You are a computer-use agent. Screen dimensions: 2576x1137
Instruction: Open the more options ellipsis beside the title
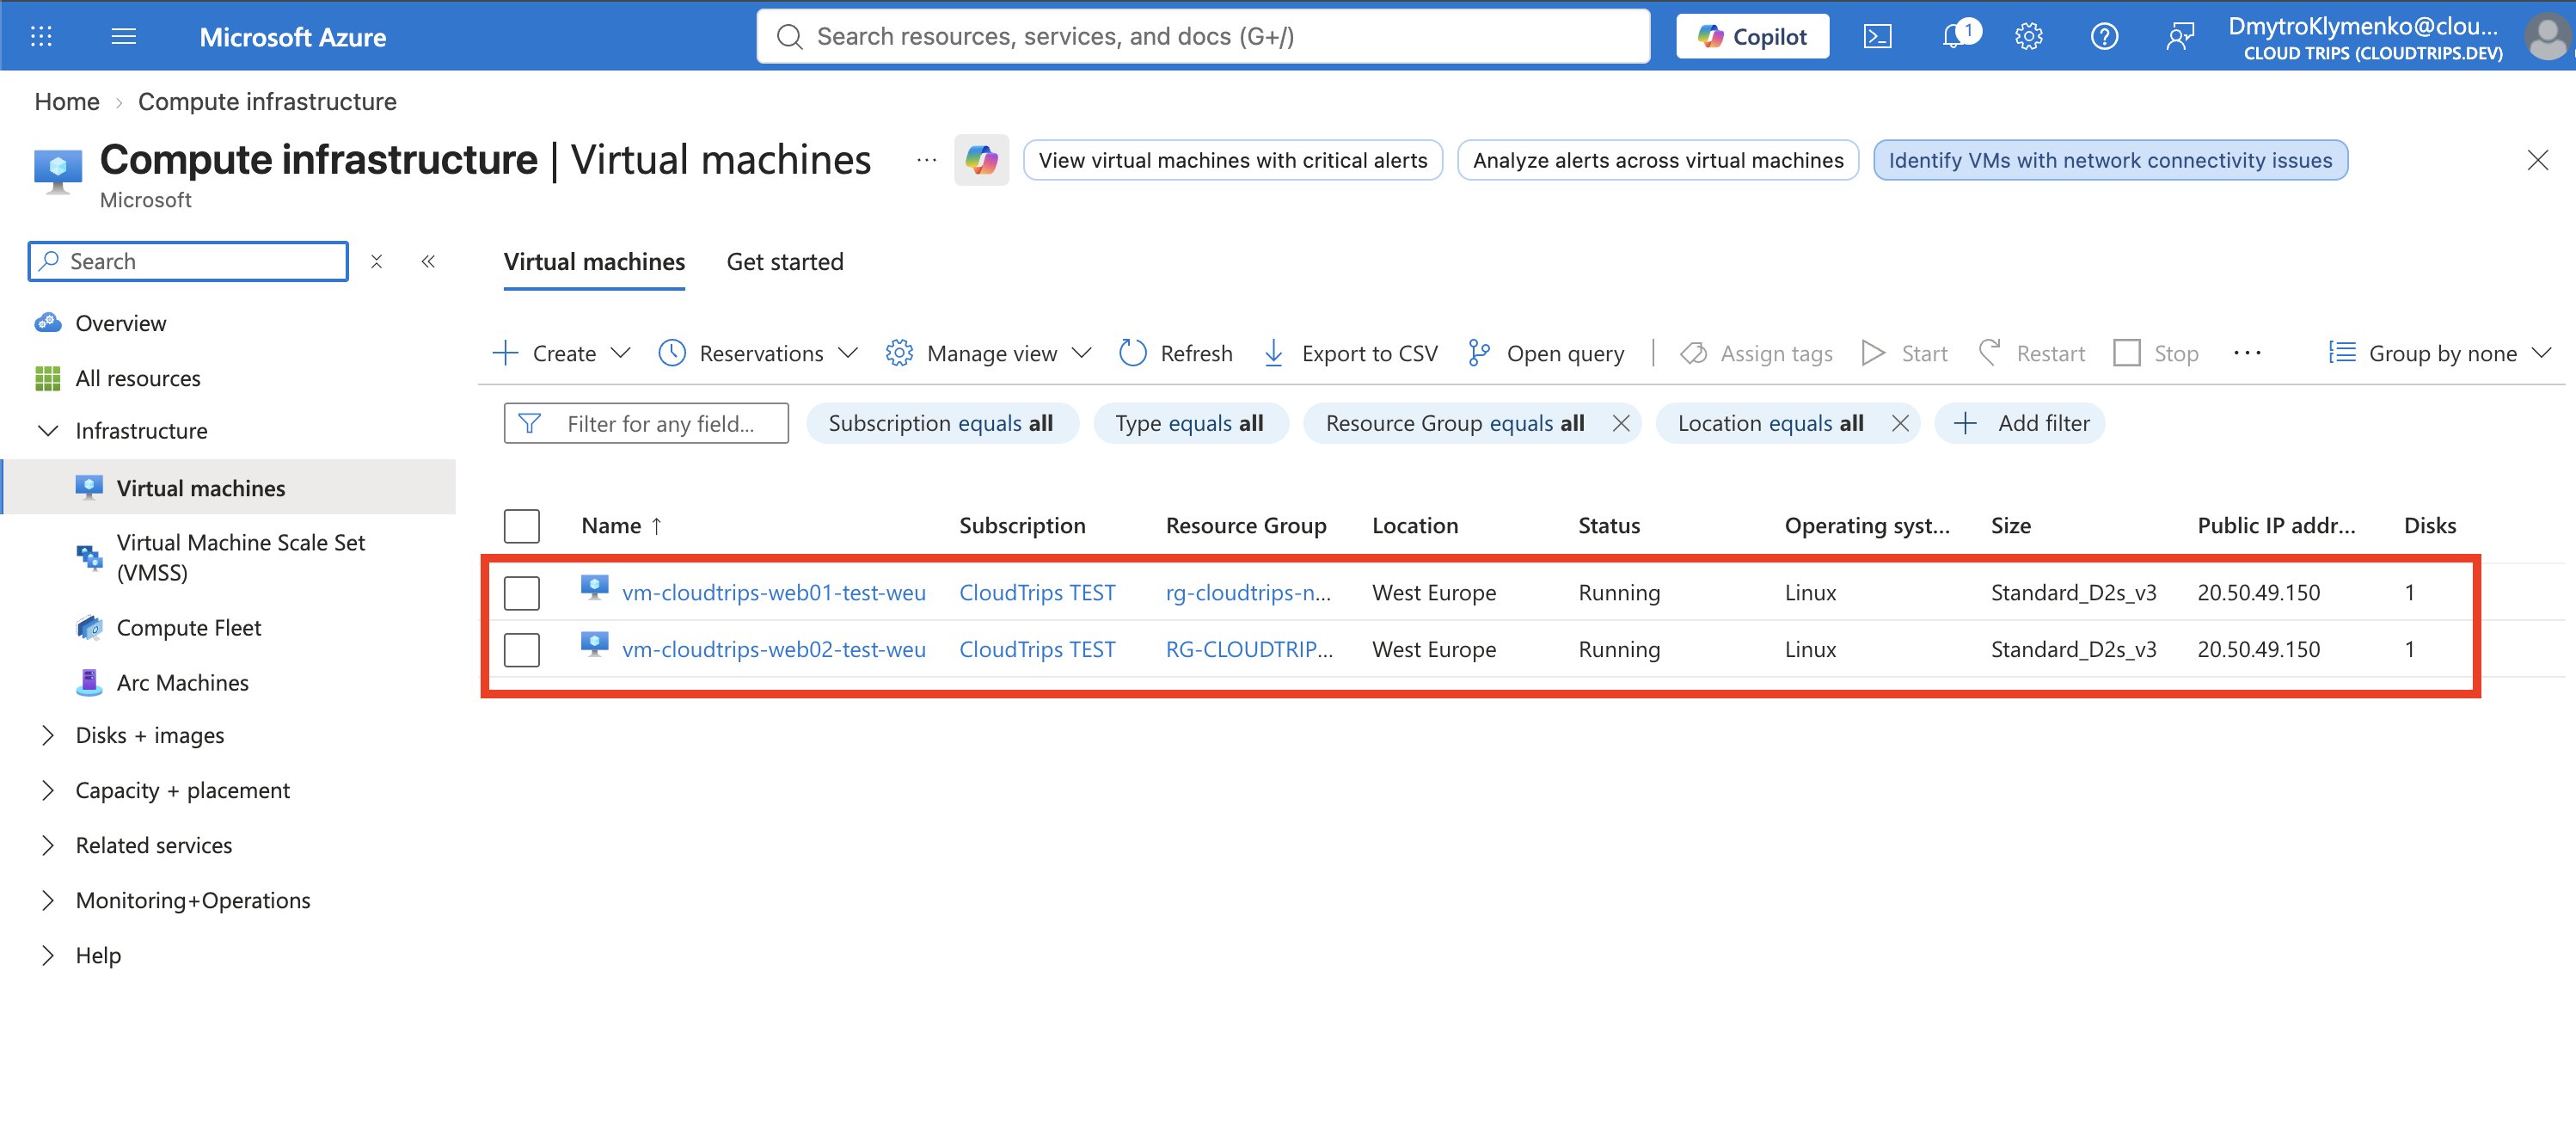927,160
